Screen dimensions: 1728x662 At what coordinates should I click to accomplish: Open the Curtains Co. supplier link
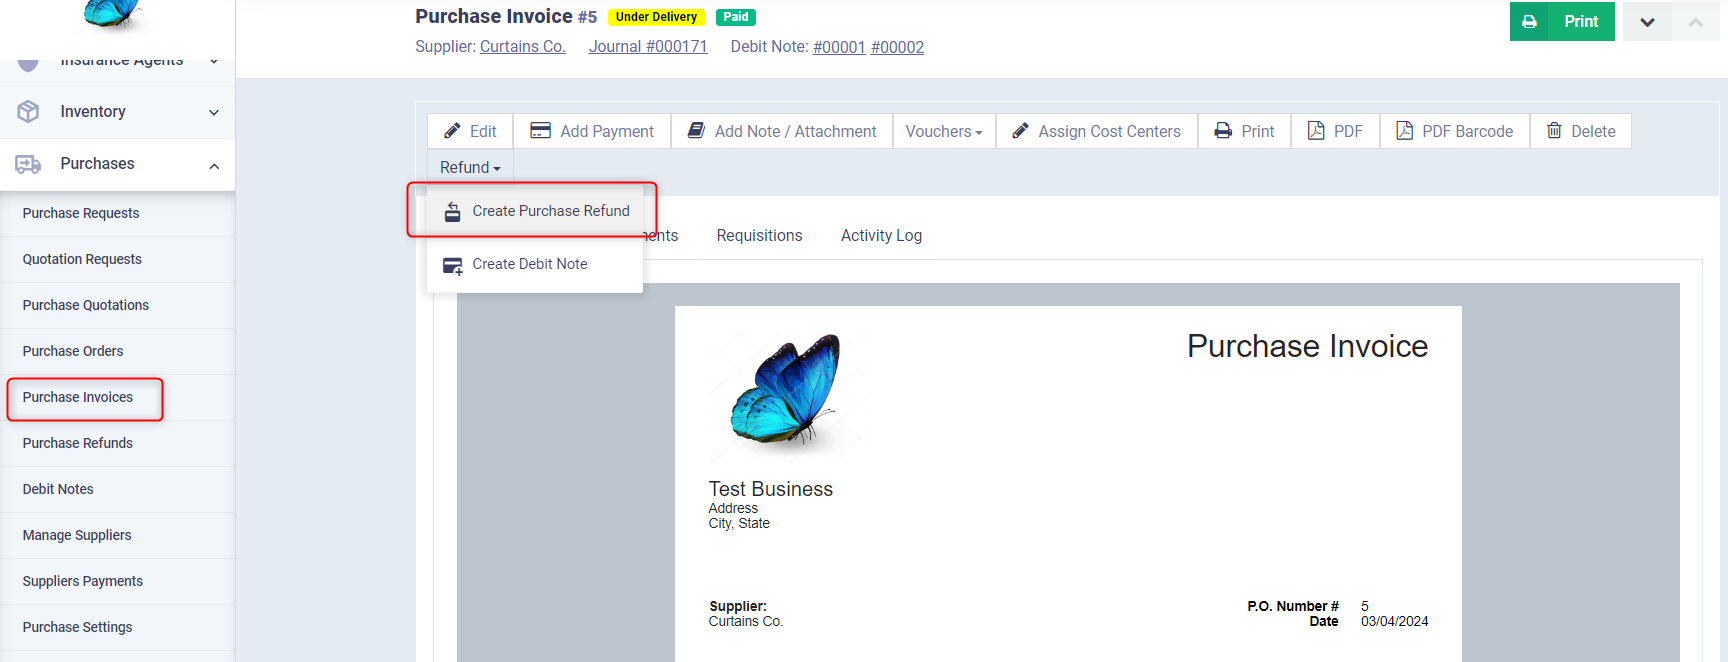[522, 47]
